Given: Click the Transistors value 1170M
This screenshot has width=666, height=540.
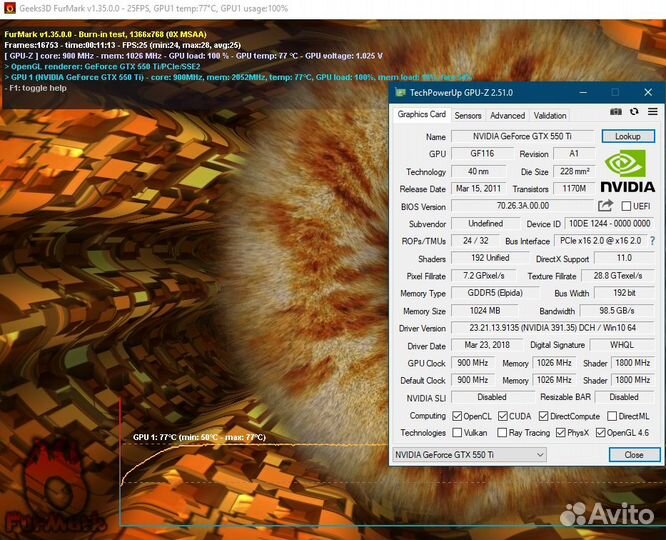Looking at the screenshot, I should coord(574,189).
